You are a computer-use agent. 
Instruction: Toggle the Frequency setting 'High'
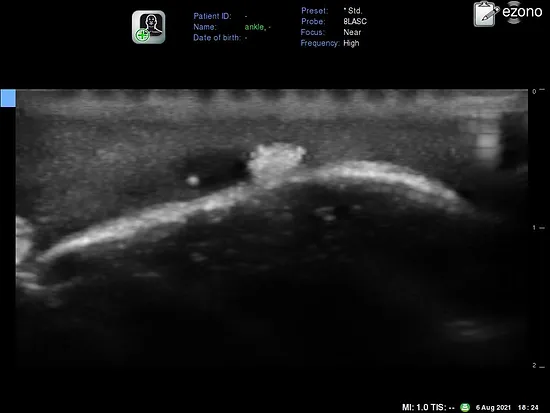pos(351,43)
